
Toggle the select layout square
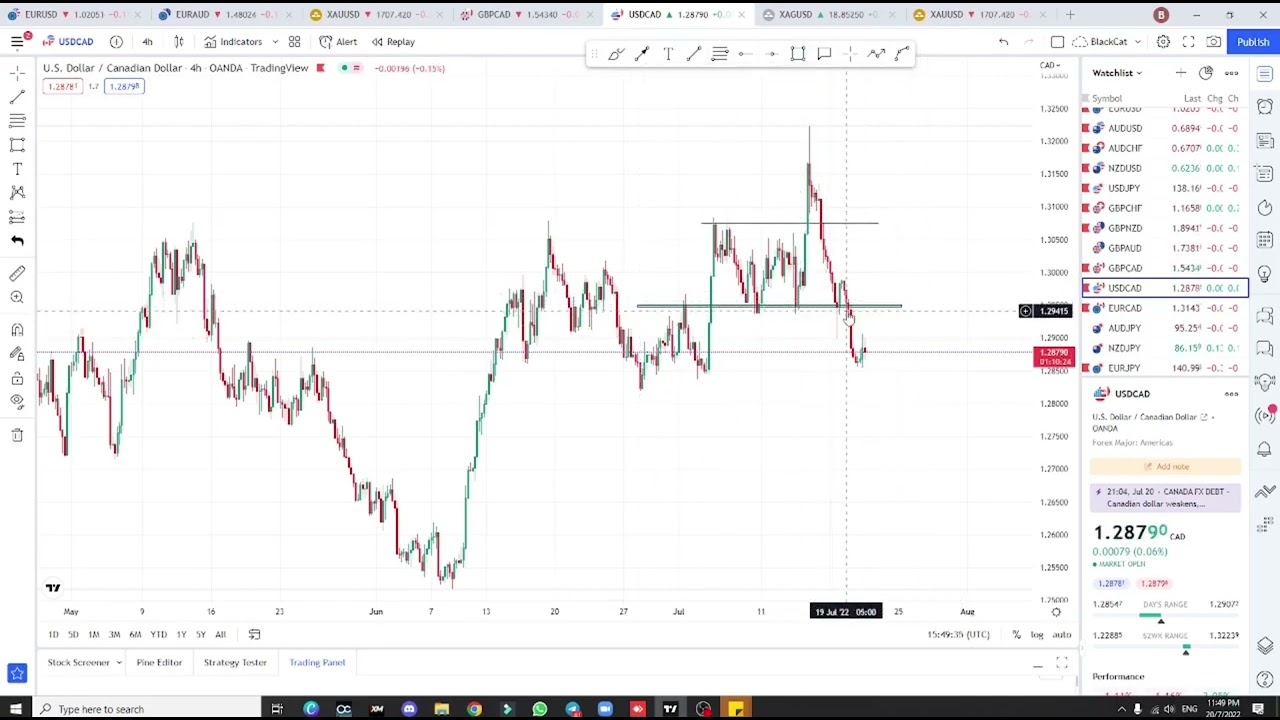[x=1057, y=42]
